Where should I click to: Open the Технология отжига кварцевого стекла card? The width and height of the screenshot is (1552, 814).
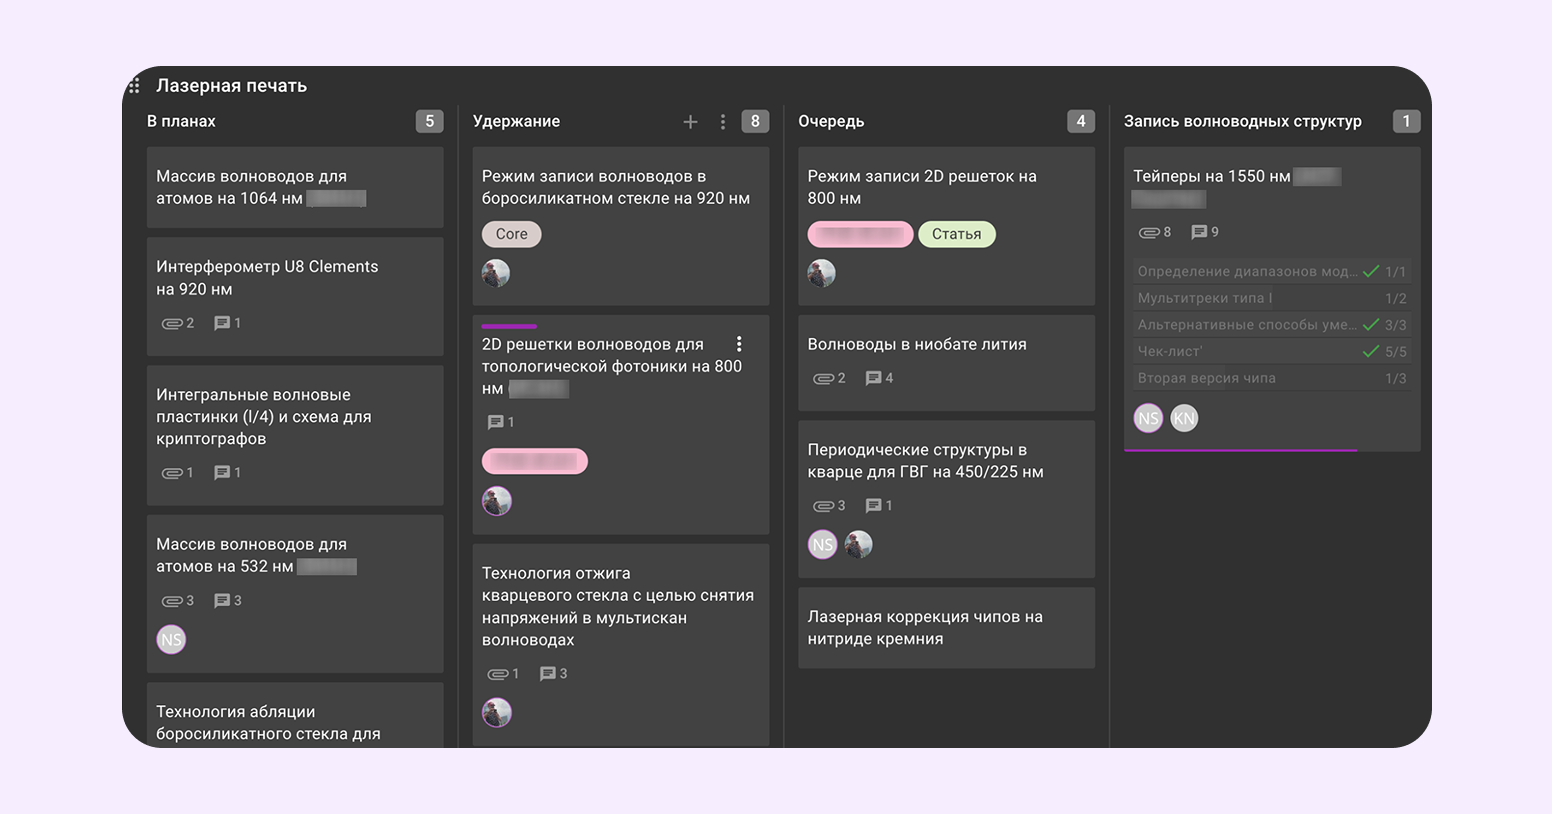619,606
